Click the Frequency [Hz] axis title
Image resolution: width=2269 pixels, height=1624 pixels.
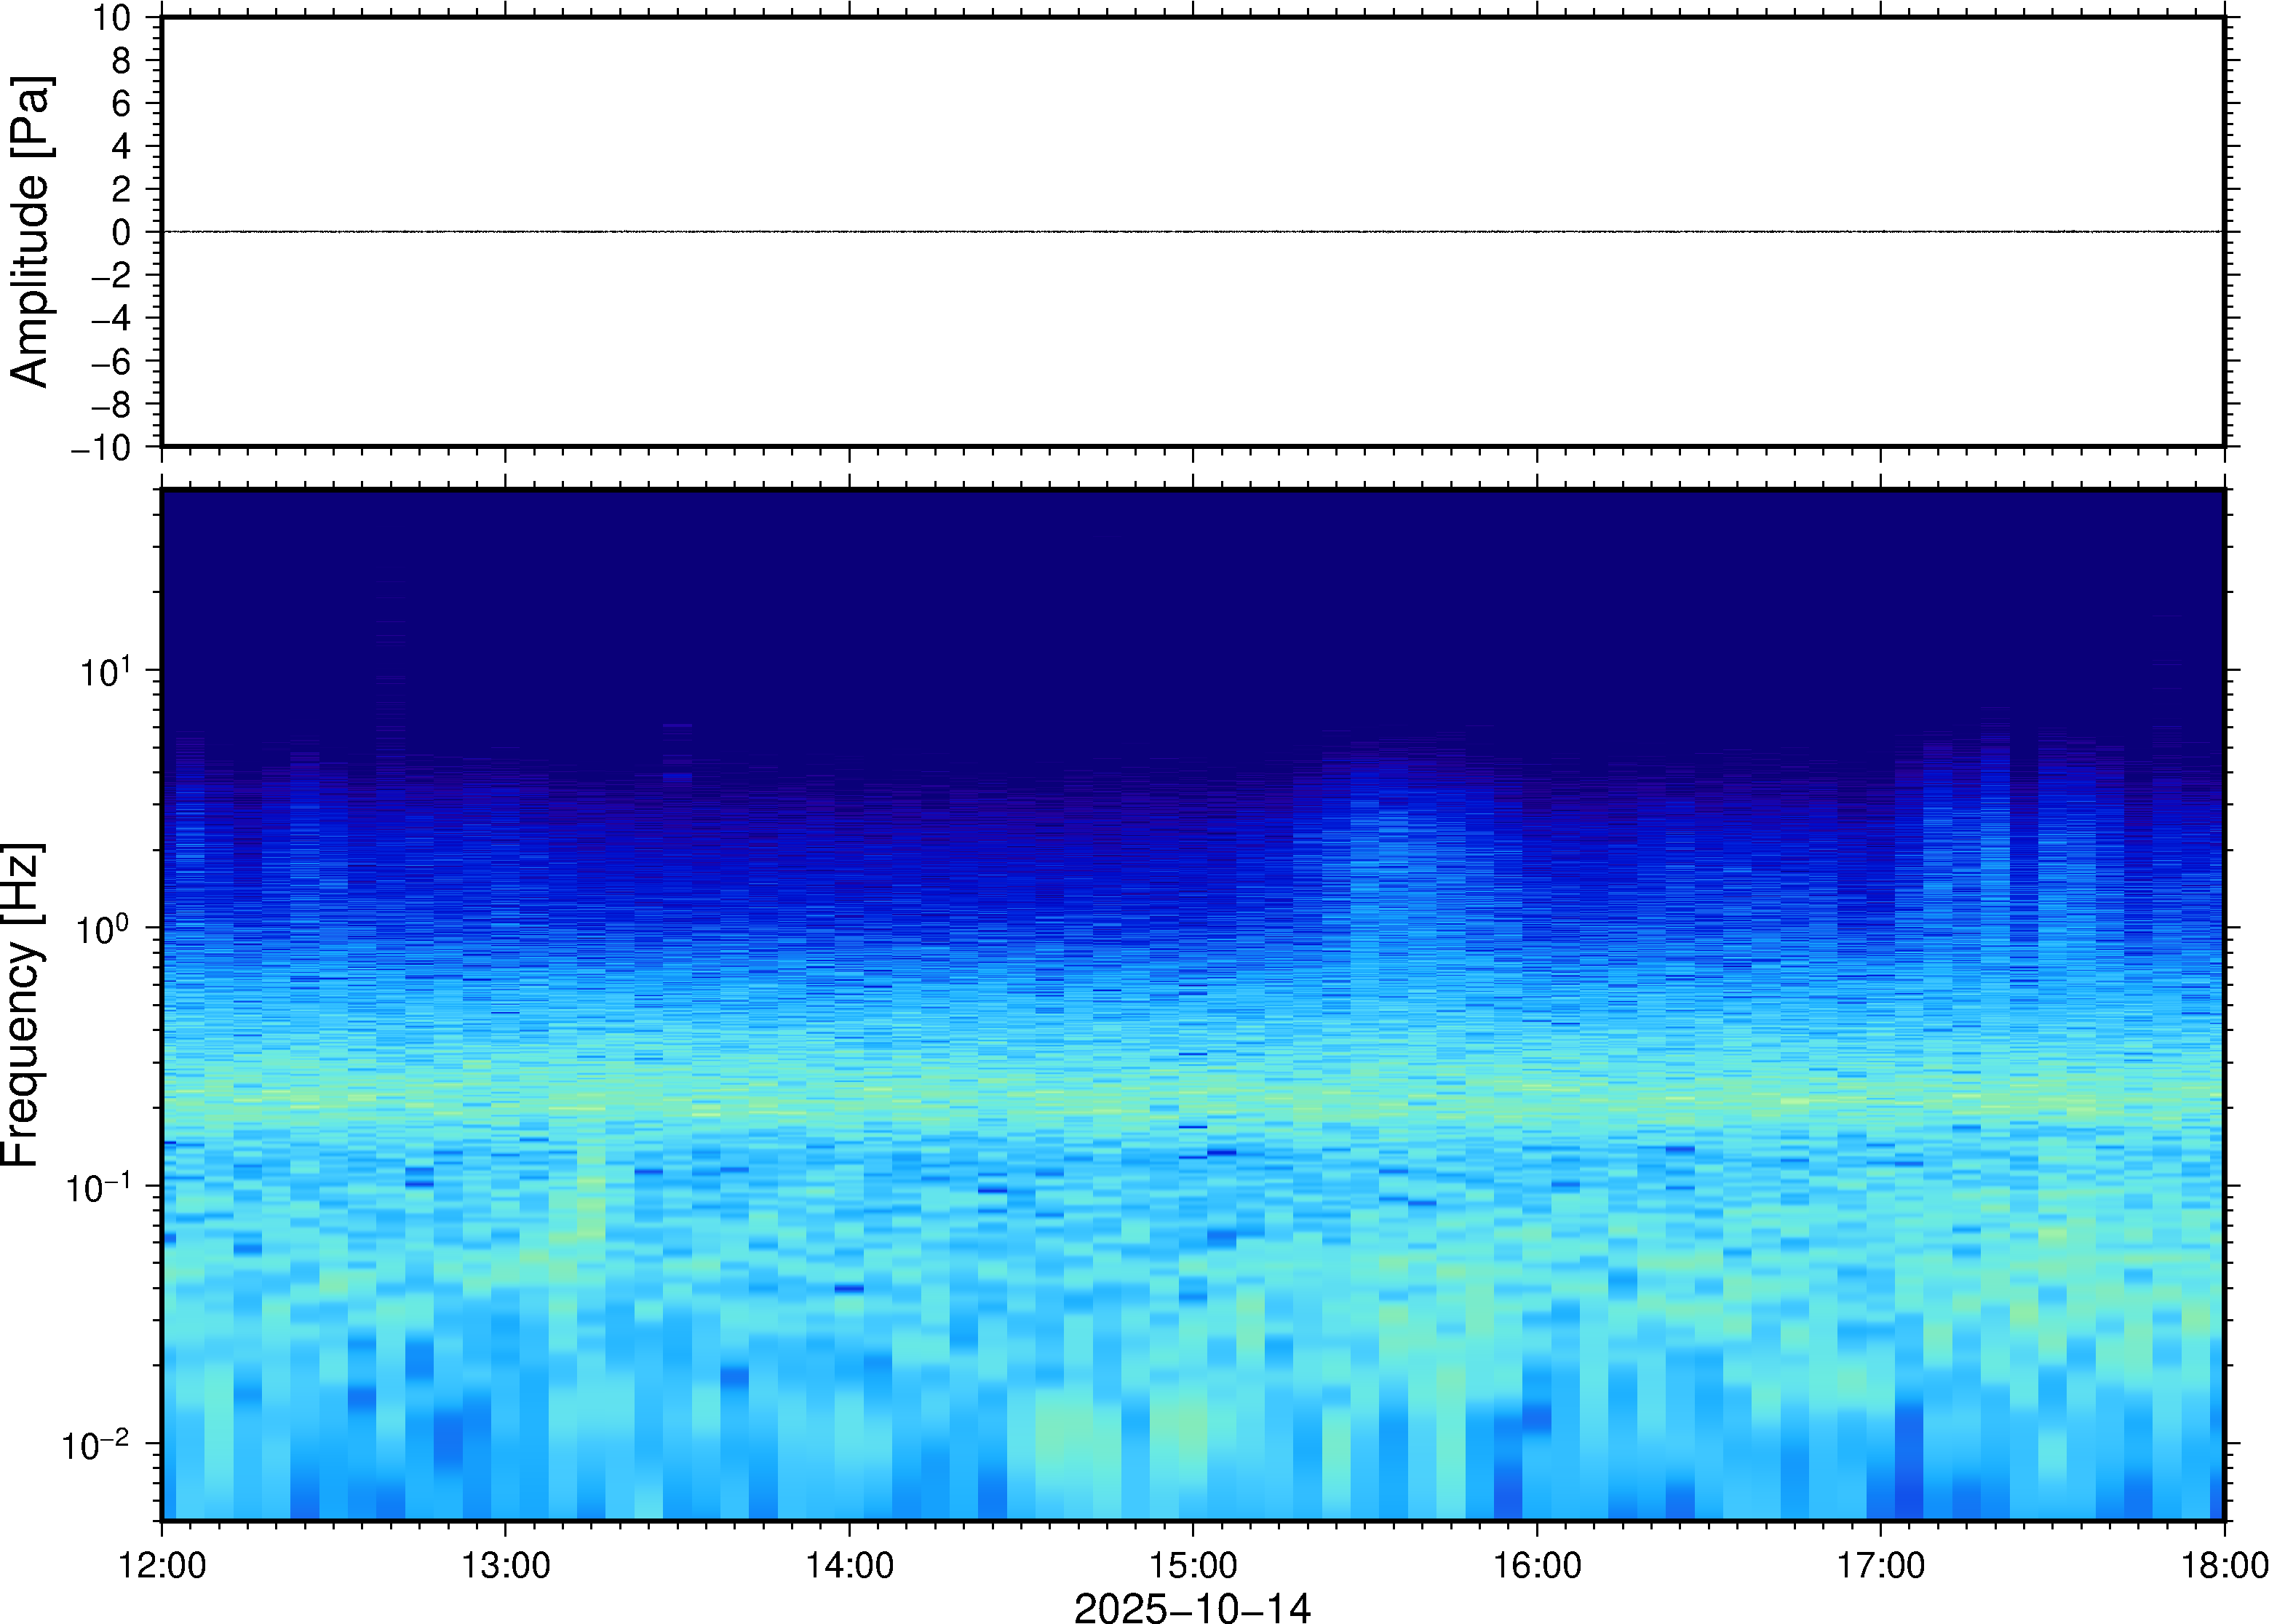pyautogui.click(x=22, y=1005)
